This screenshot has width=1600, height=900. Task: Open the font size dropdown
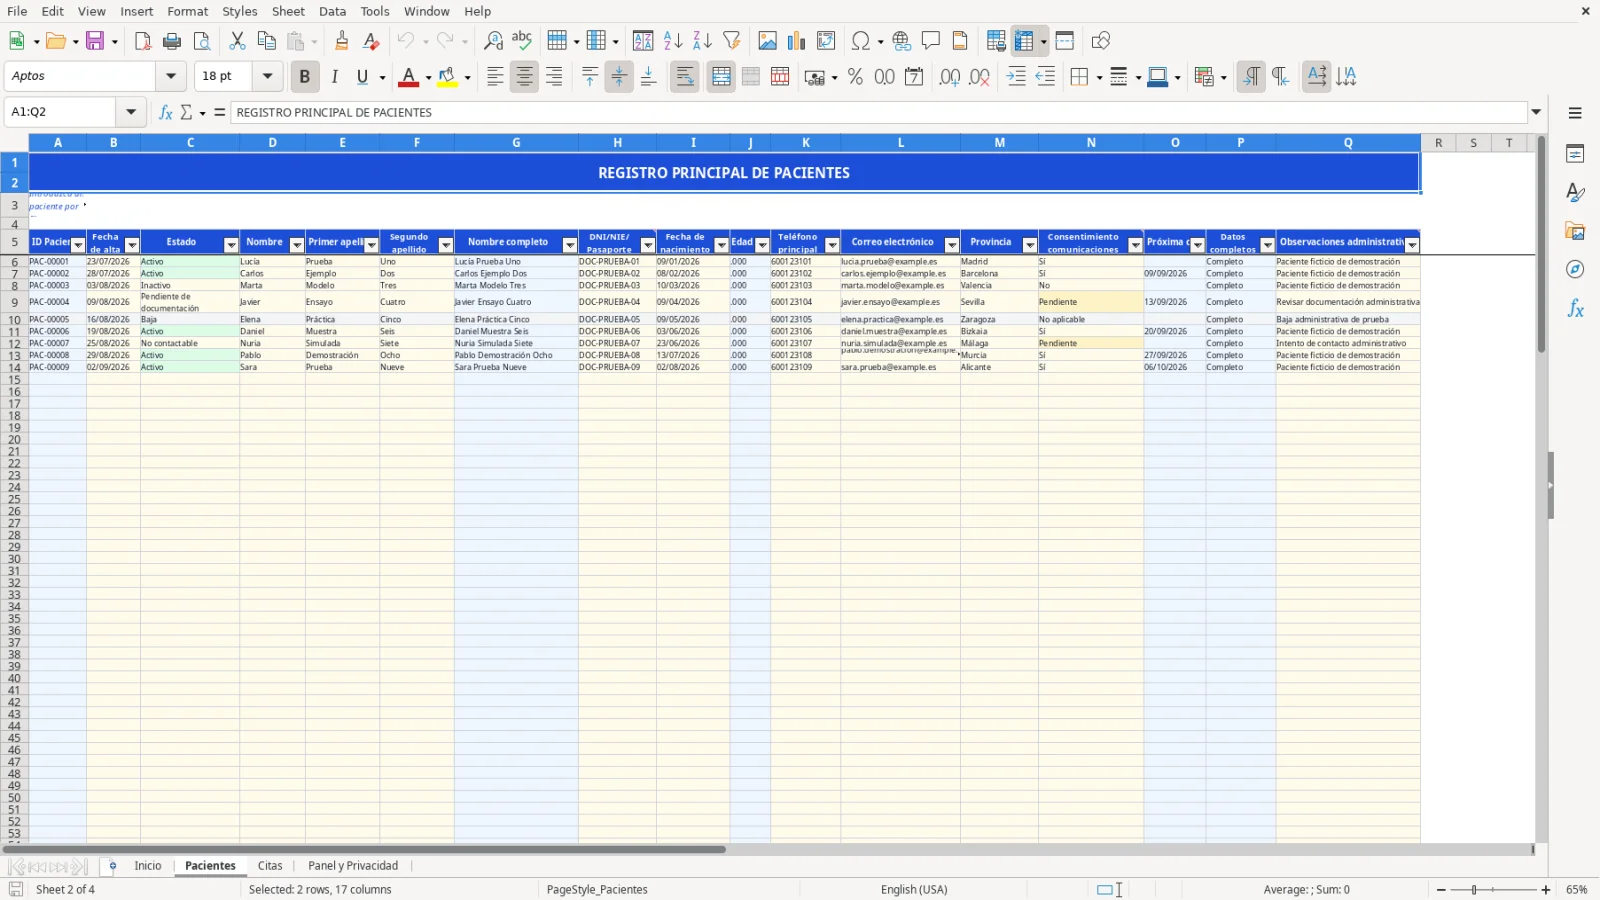[267, 76]
